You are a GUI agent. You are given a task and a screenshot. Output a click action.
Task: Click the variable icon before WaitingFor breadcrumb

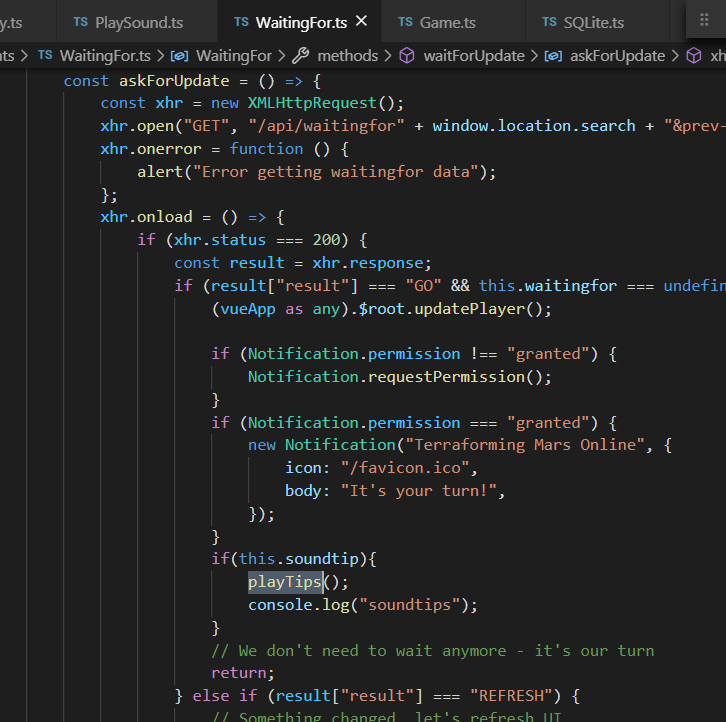179,56
